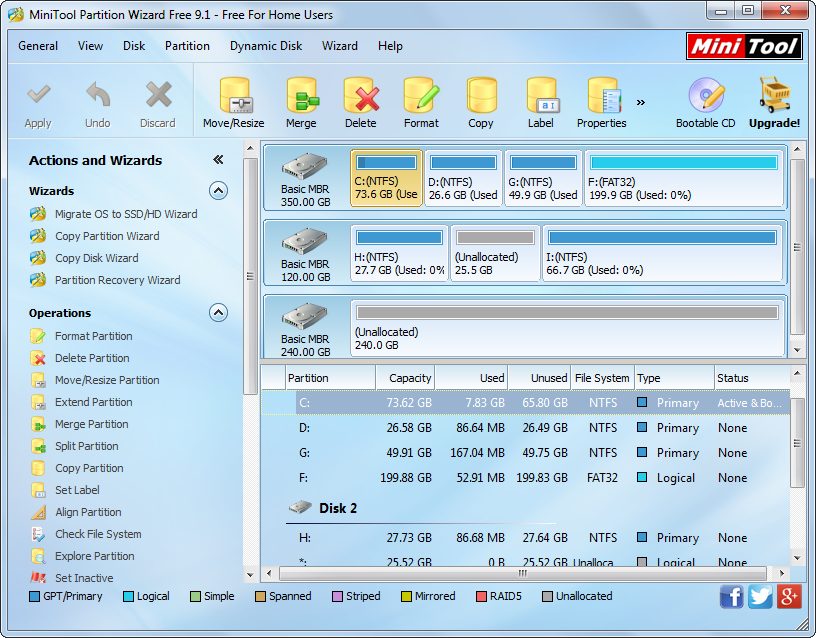The width and height of the screenshot is (816, 638).
Task: Open the View menu
Action: (91, 46)
